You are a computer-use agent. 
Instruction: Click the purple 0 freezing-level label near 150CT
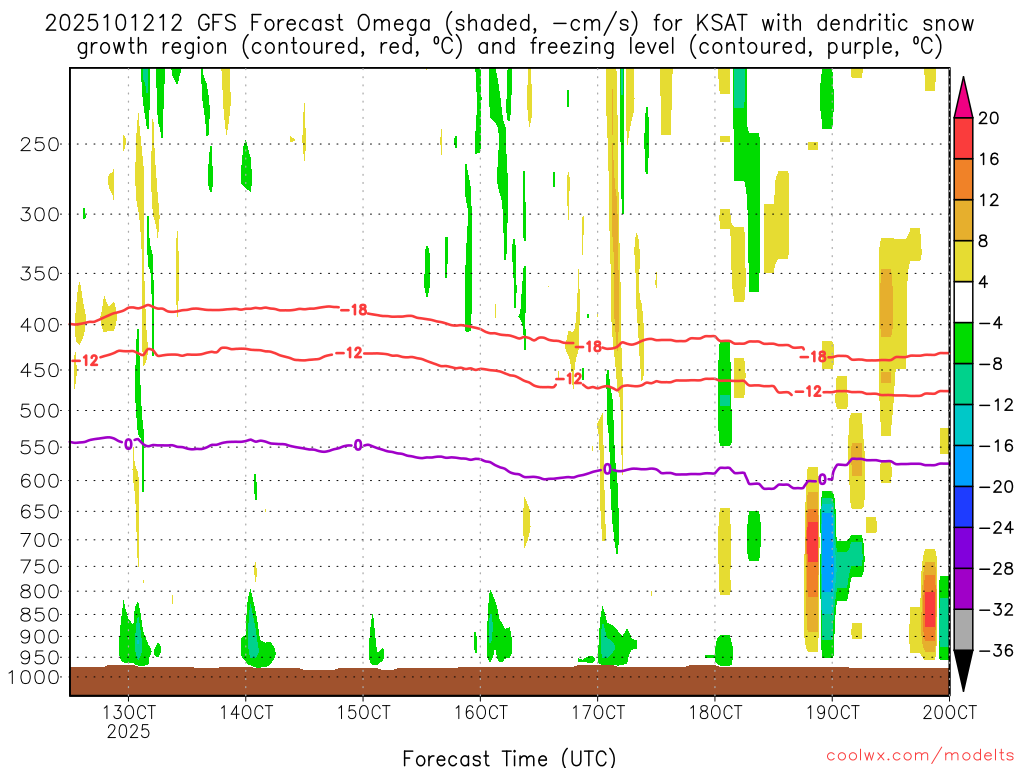point(358,445)
